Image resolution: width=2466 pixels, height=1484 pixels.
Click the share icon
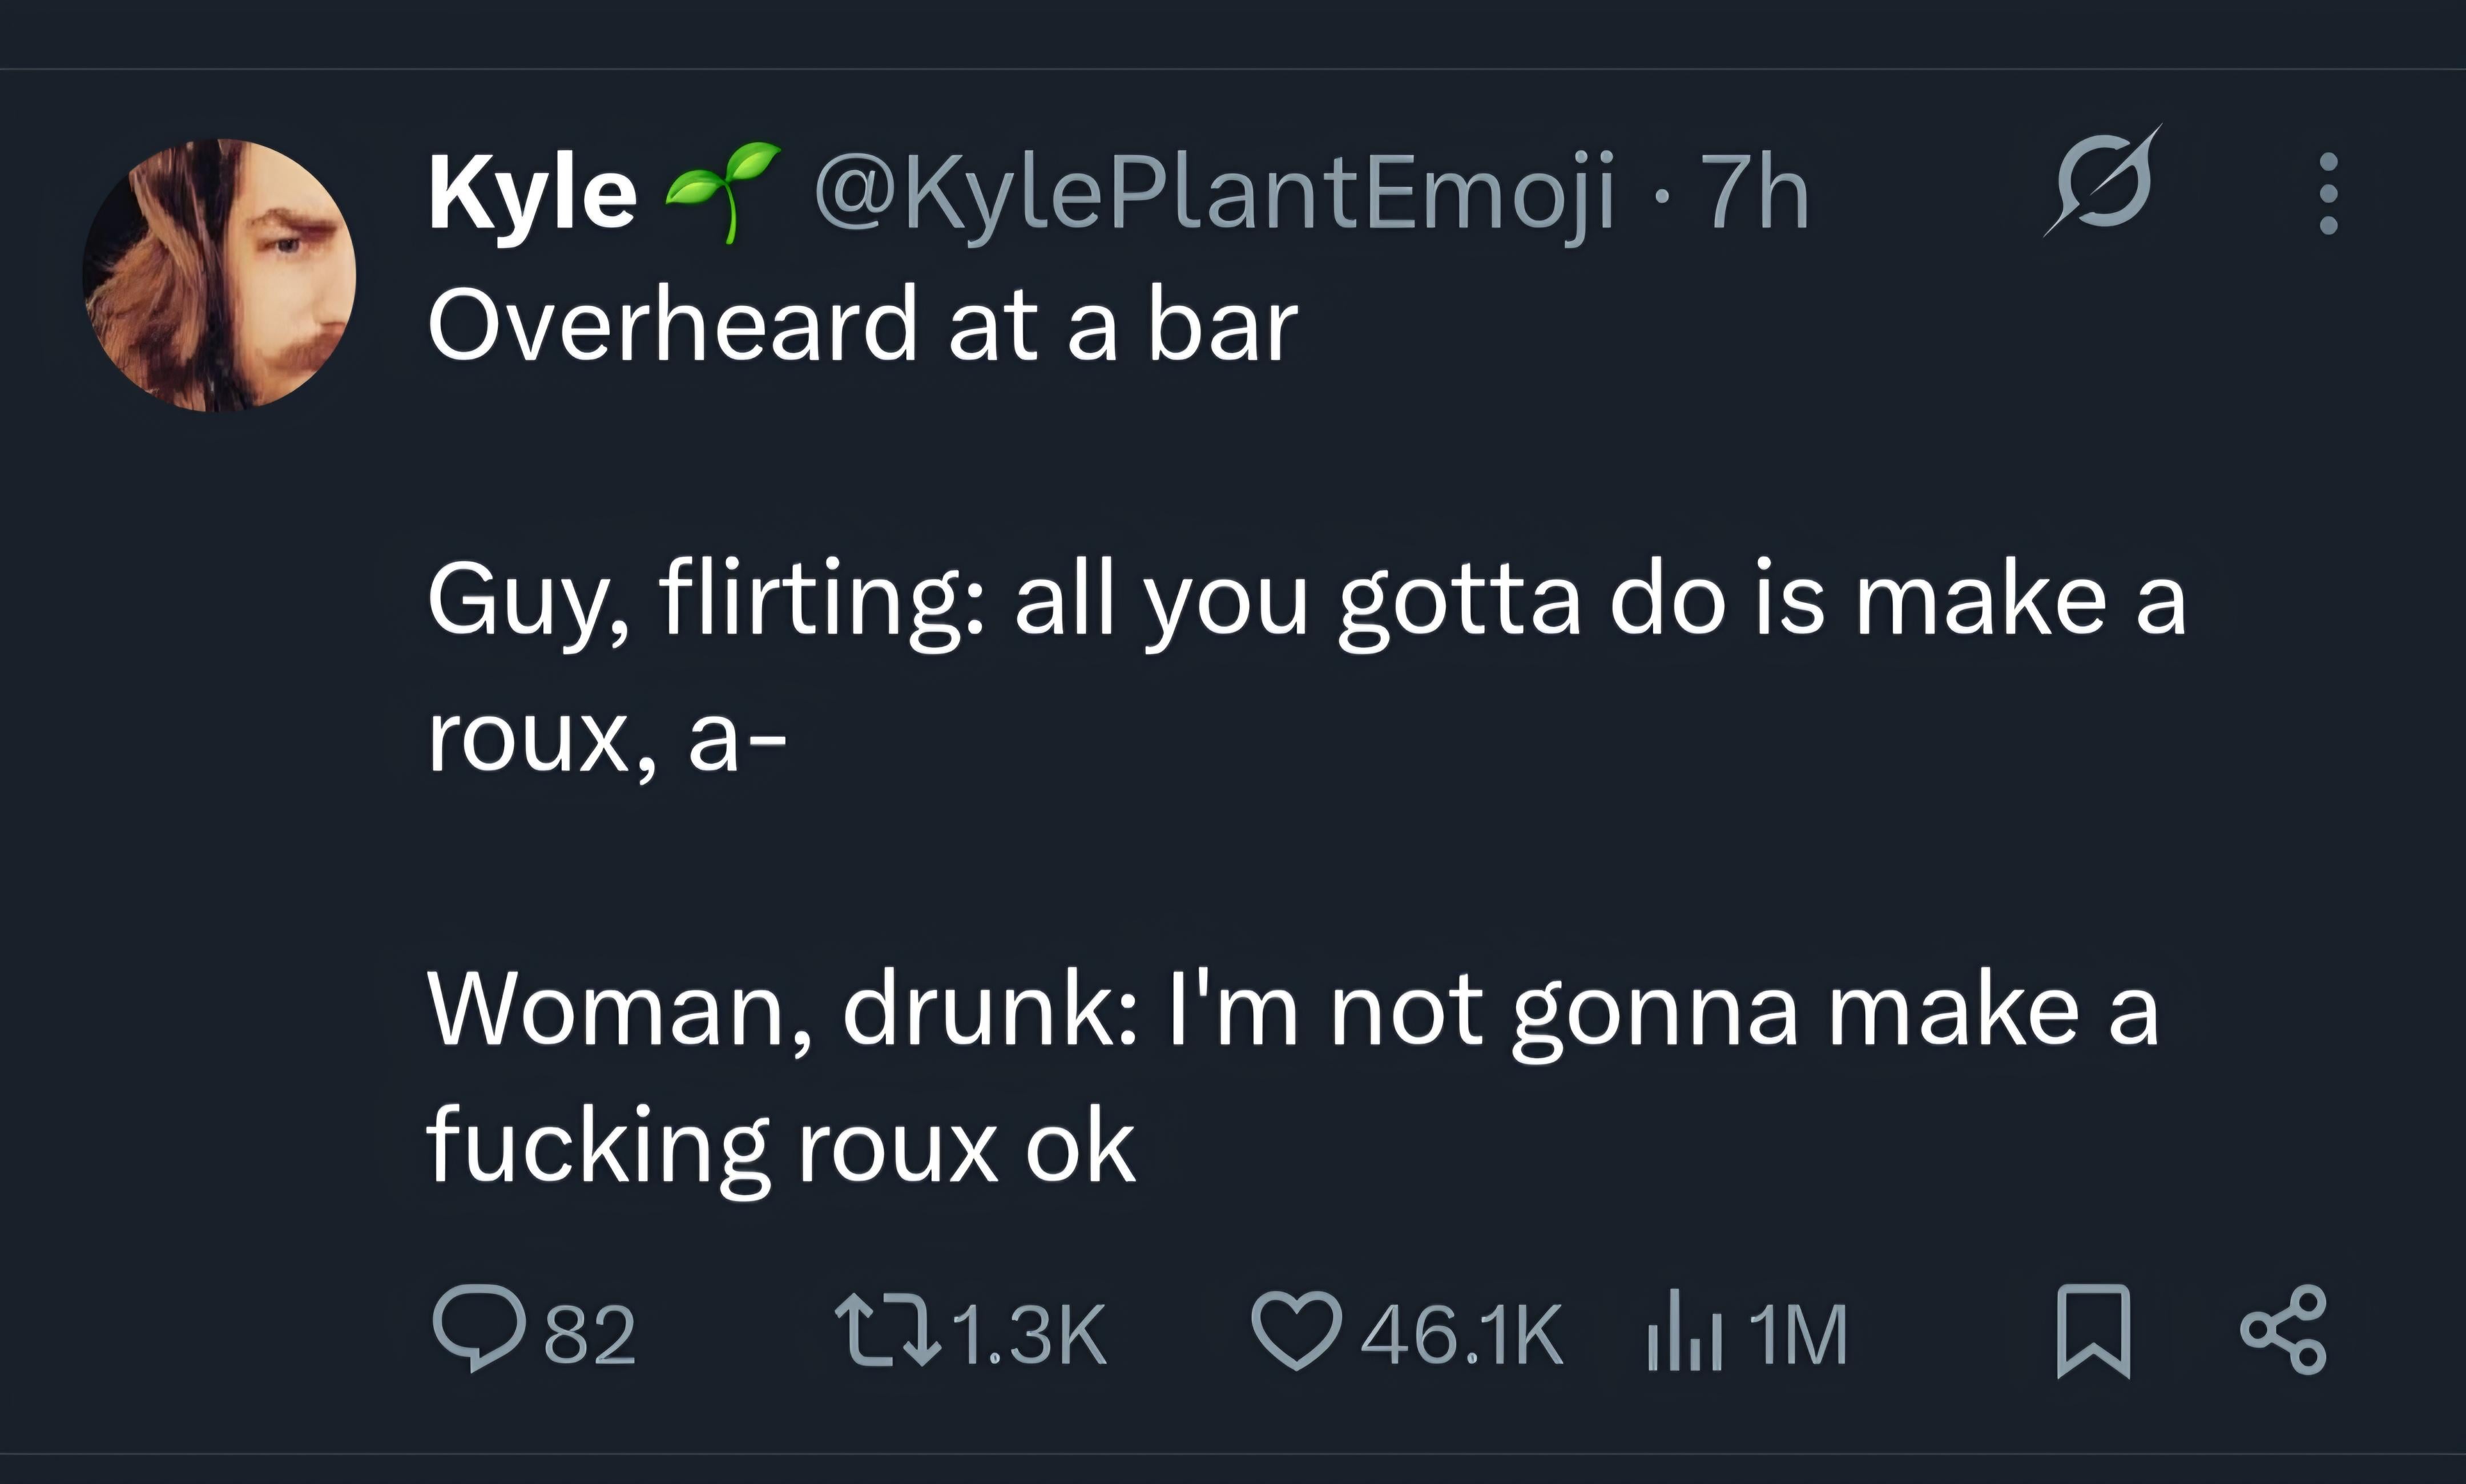[2283, 1330]
